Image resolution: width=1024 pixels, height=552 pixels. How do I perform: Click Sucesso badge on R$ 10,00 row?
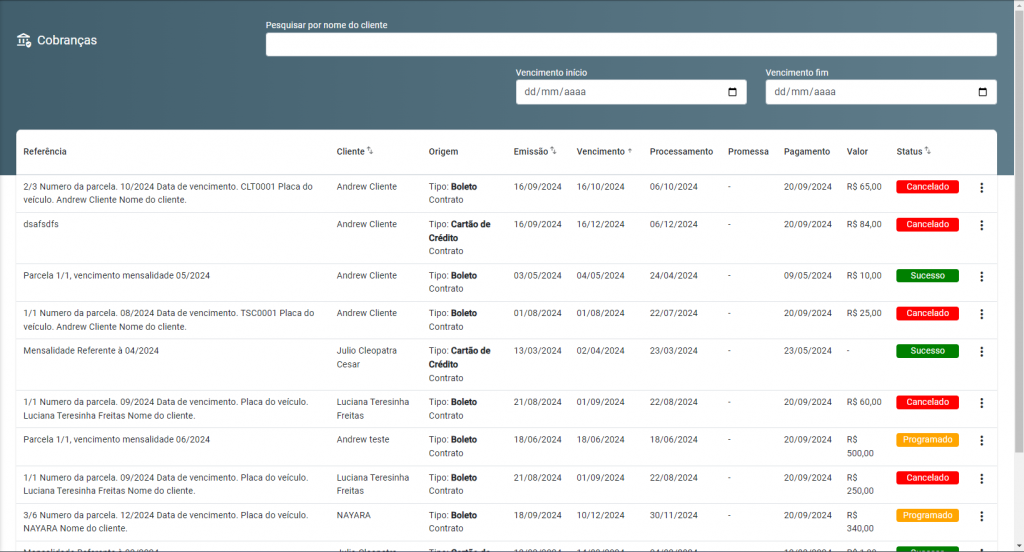coord(927,276)
